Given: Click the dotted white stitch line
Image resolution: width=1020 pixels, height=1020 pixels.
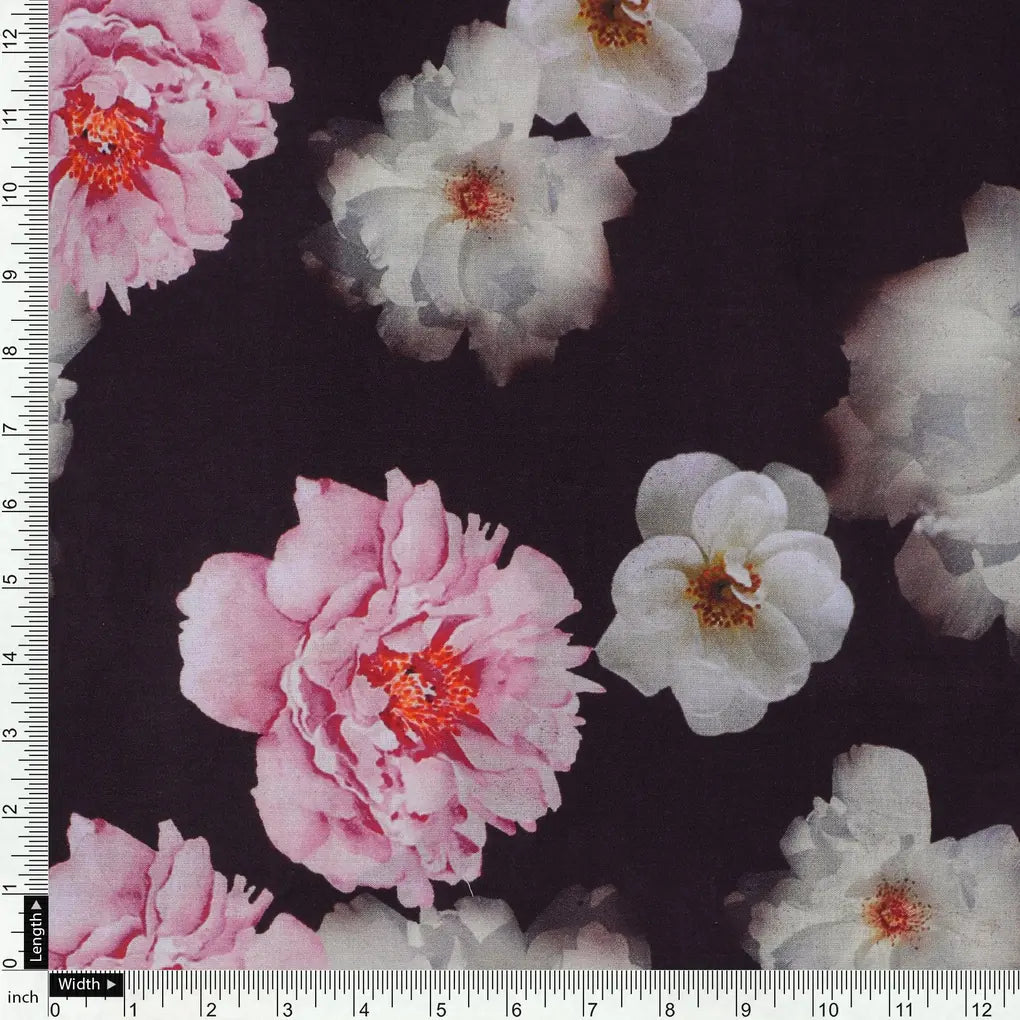Looking at the screenshot, I should pyautogui.click(x=85, y=971).
